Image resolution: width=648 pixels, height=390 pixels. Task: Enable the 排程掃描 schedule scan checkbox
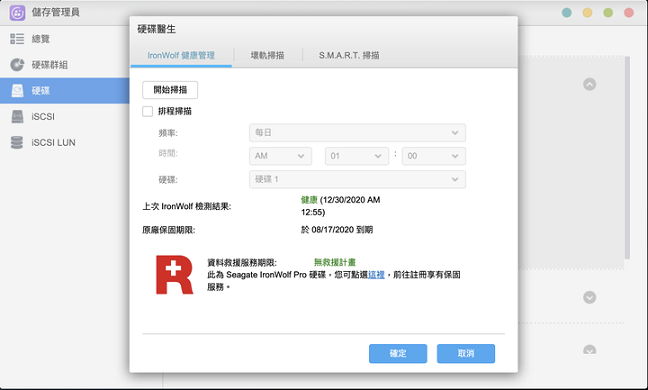point(148,111)
